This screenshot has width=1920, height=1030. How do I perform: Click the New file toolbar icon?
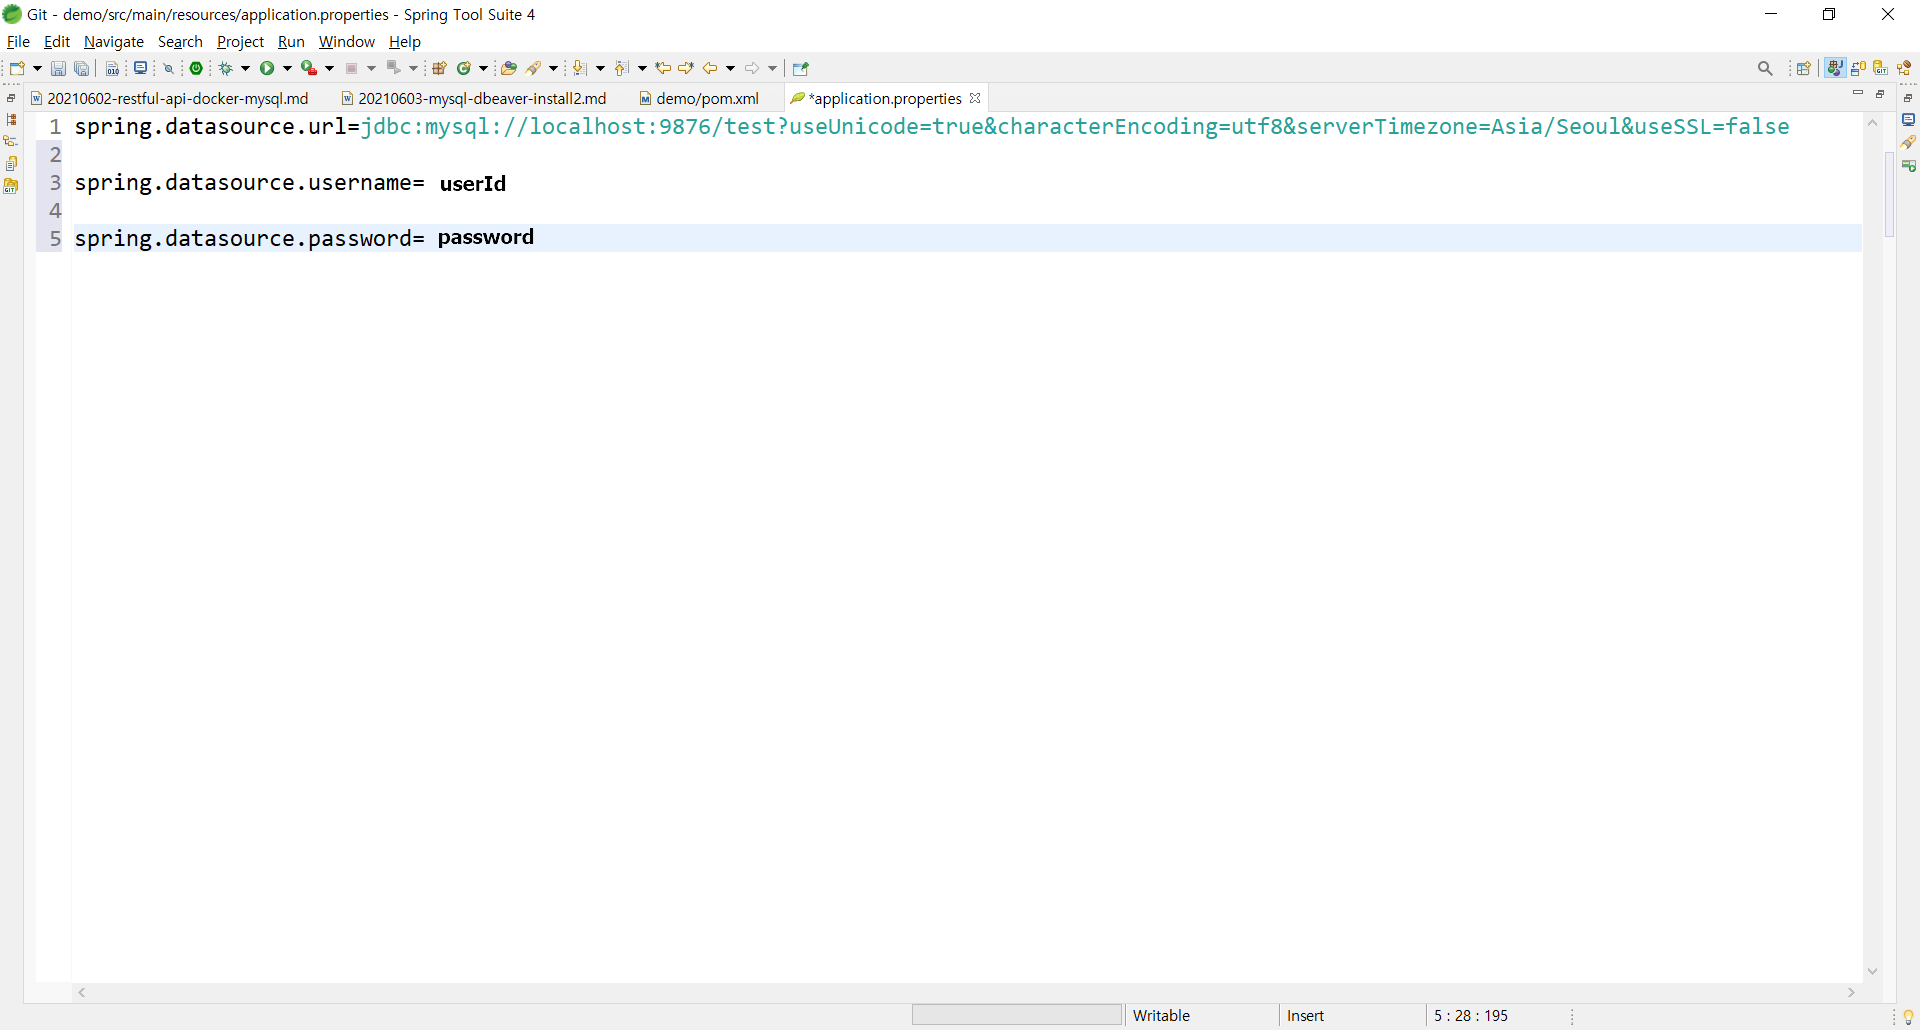click(x=17, y=68)
